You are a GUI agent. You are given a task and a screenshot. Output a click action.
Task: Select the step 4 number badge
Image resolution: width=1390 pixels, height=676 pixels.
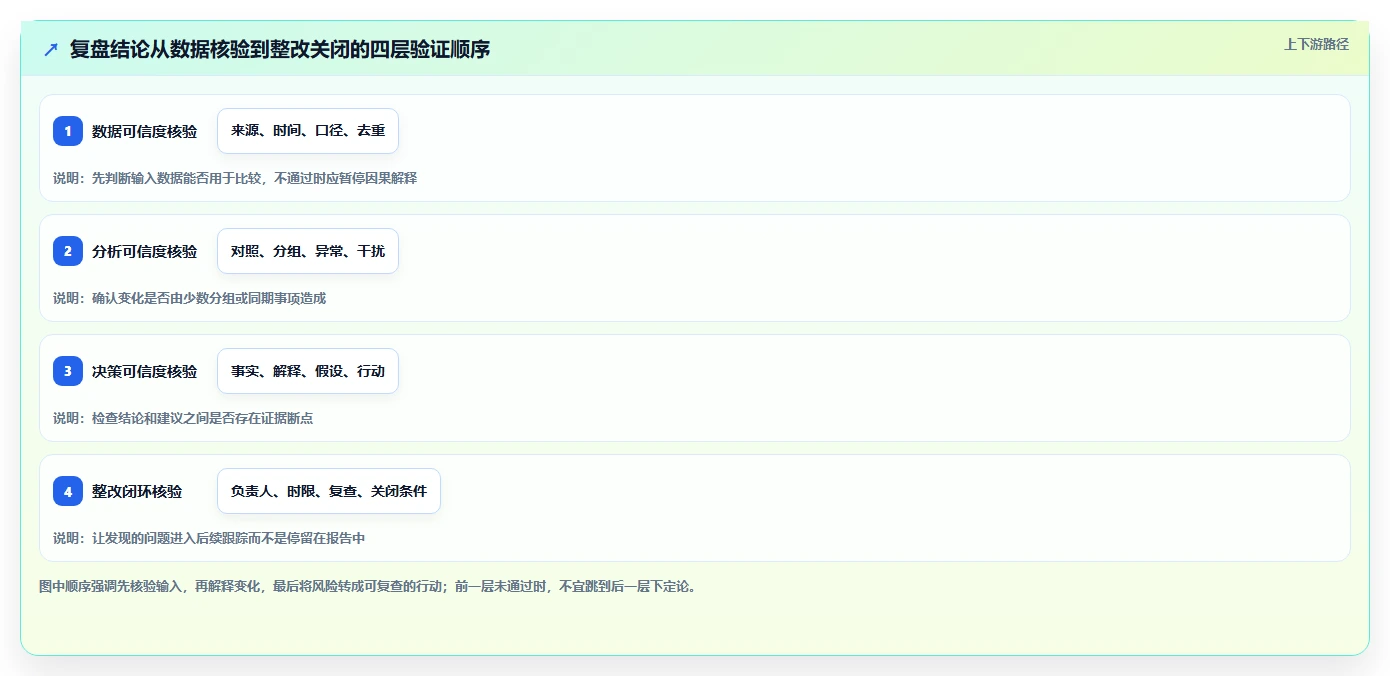click(x=68, y=491)
